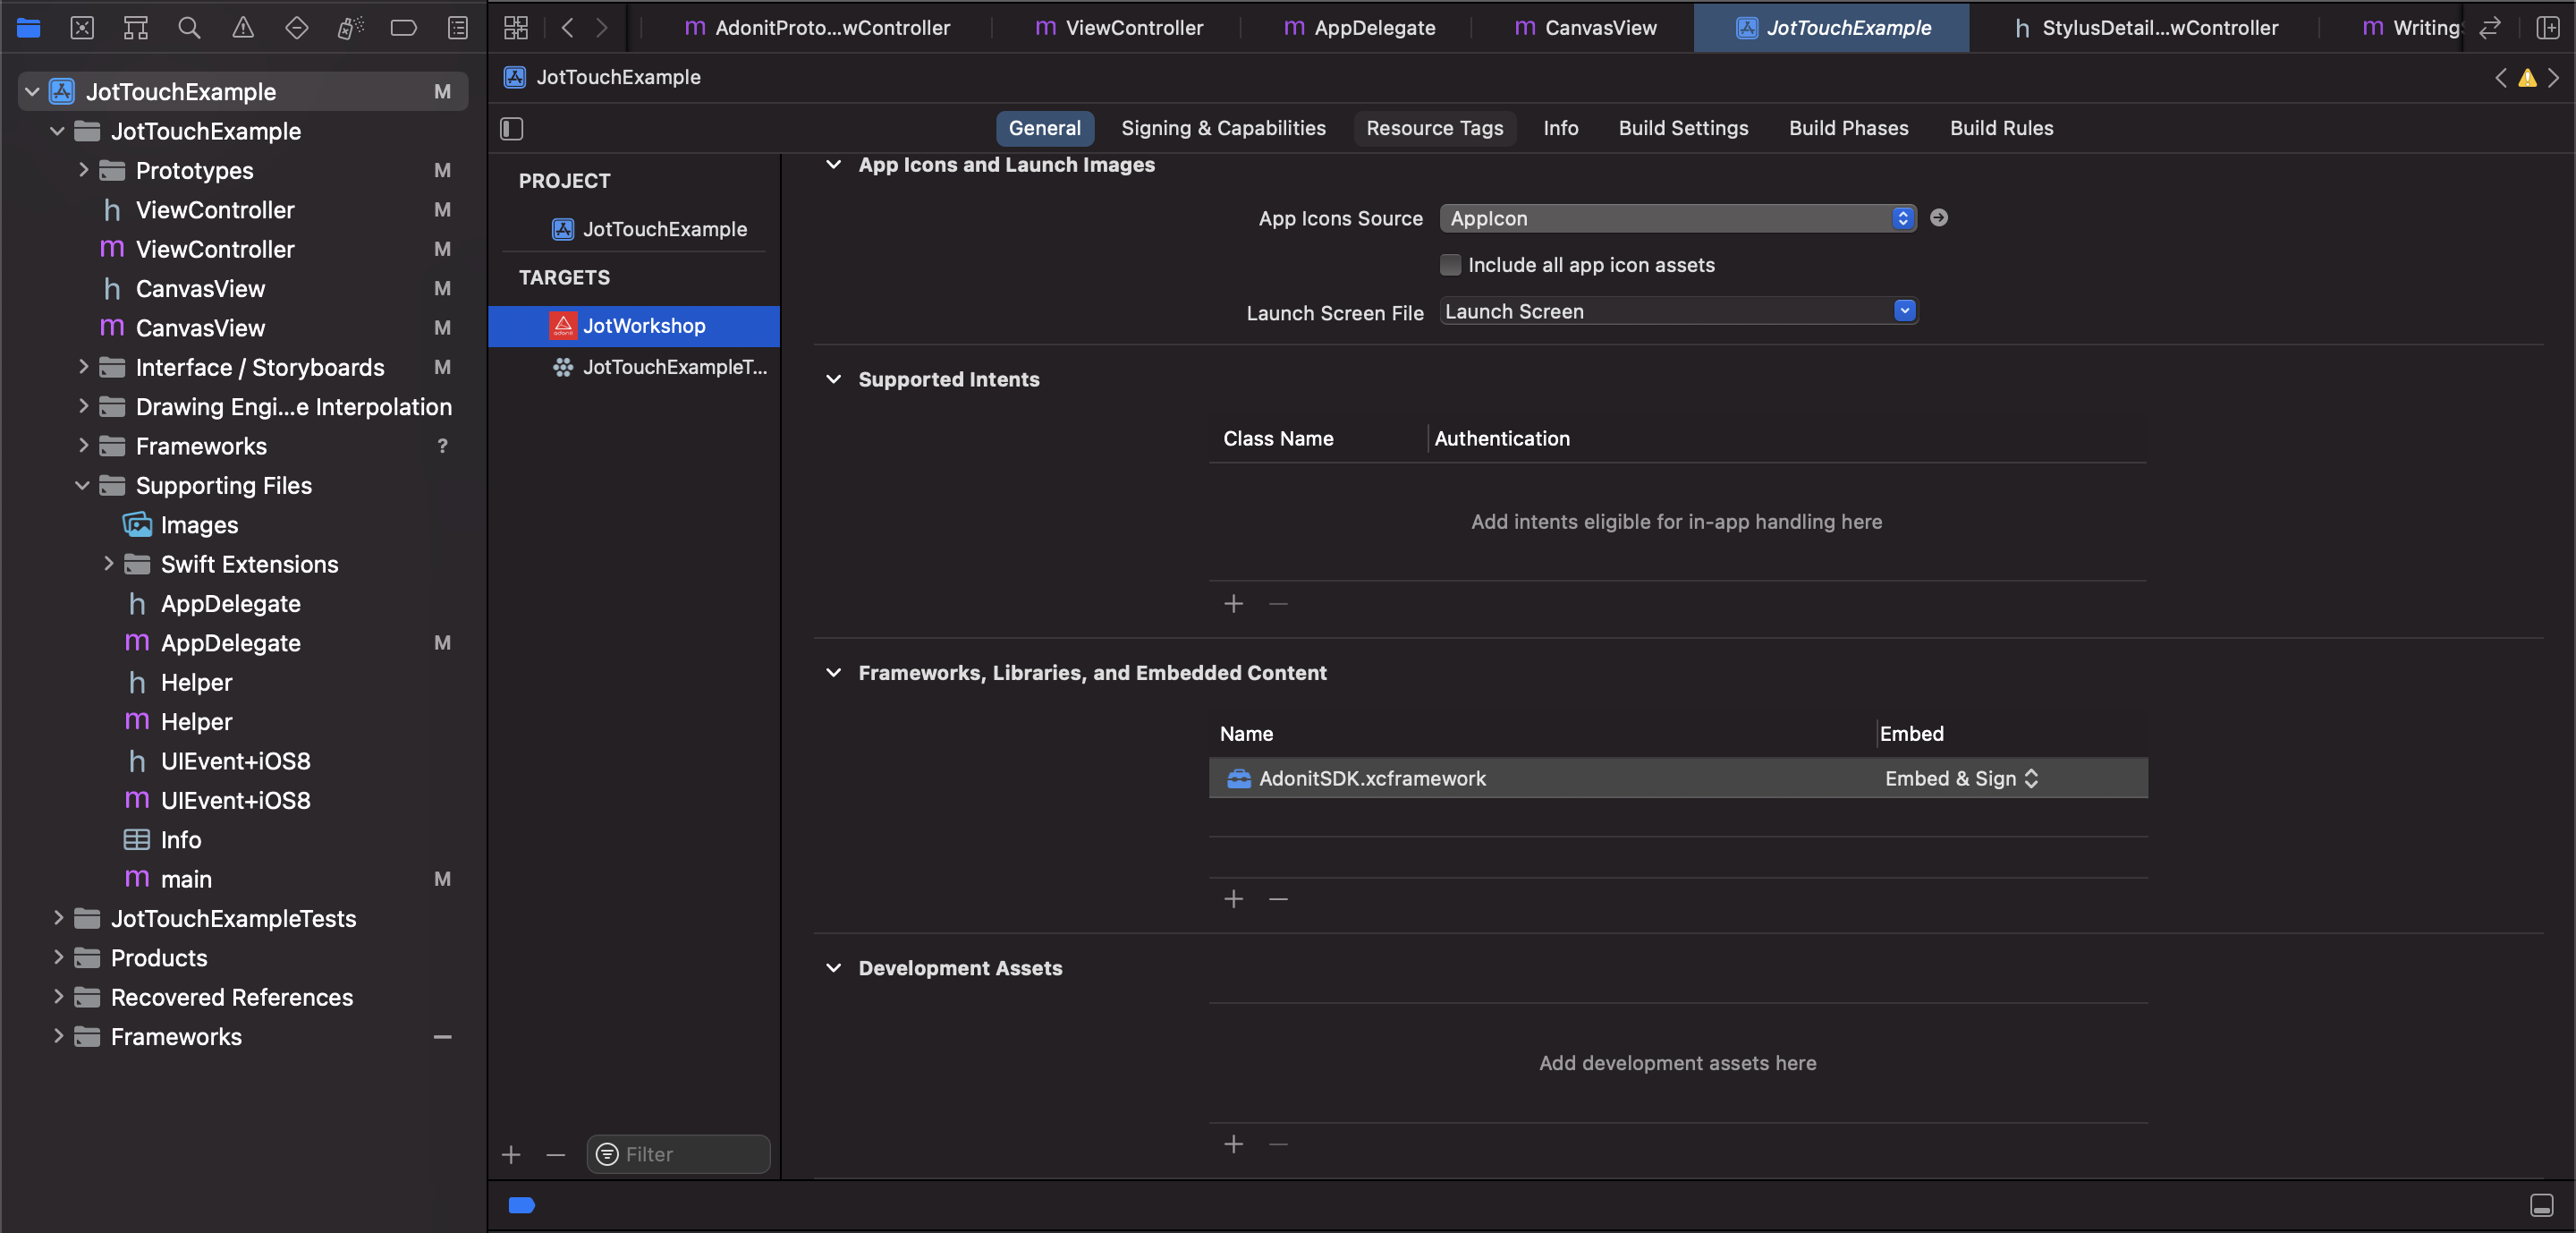The image size is (2576, 1233).
Task: Switch to Signing & Capabilities tab
Action: click(x=1223, y=128)
